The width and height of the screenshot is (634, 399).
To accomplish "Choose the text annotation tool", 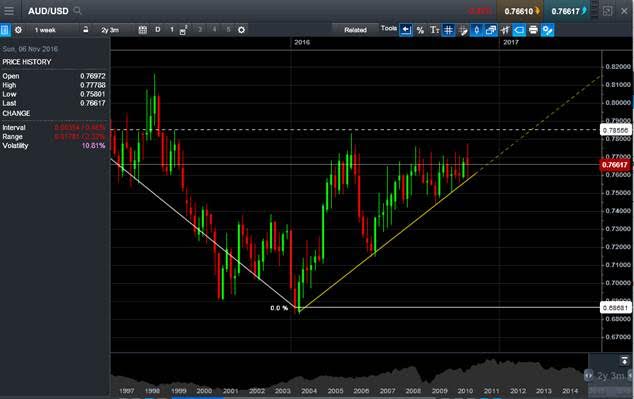I will tap(434, 30).
